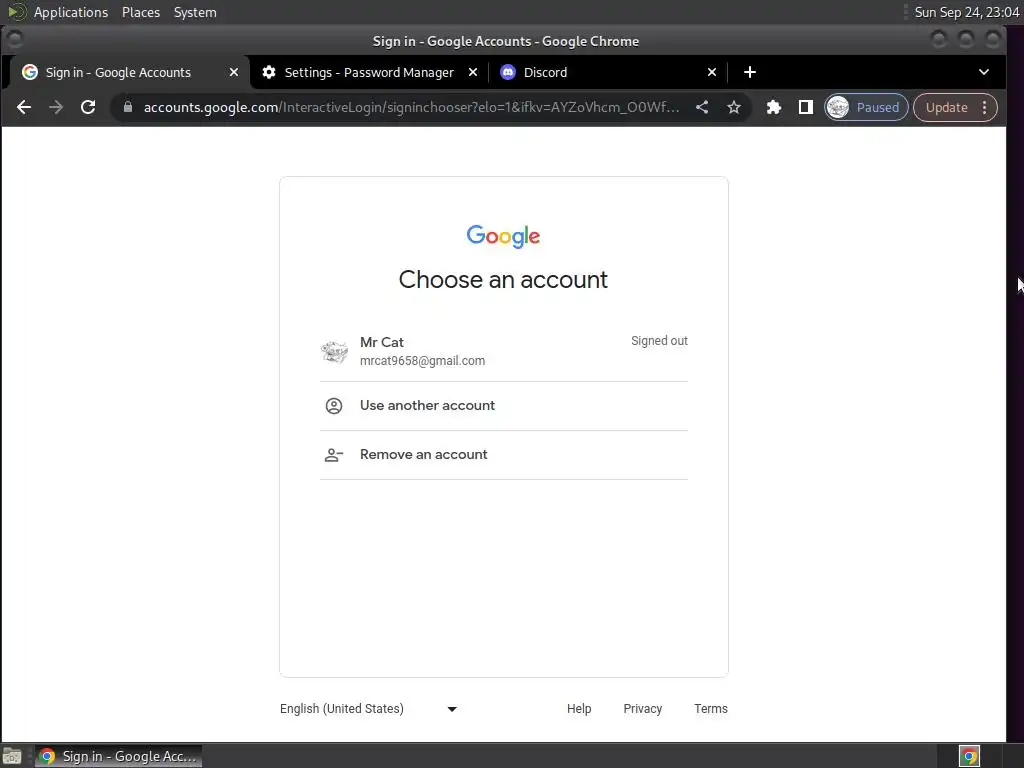Open the Paused profile button
The height and width of the screenshot is (768, 1024).
pyautogui.click(x=866, y=107)
